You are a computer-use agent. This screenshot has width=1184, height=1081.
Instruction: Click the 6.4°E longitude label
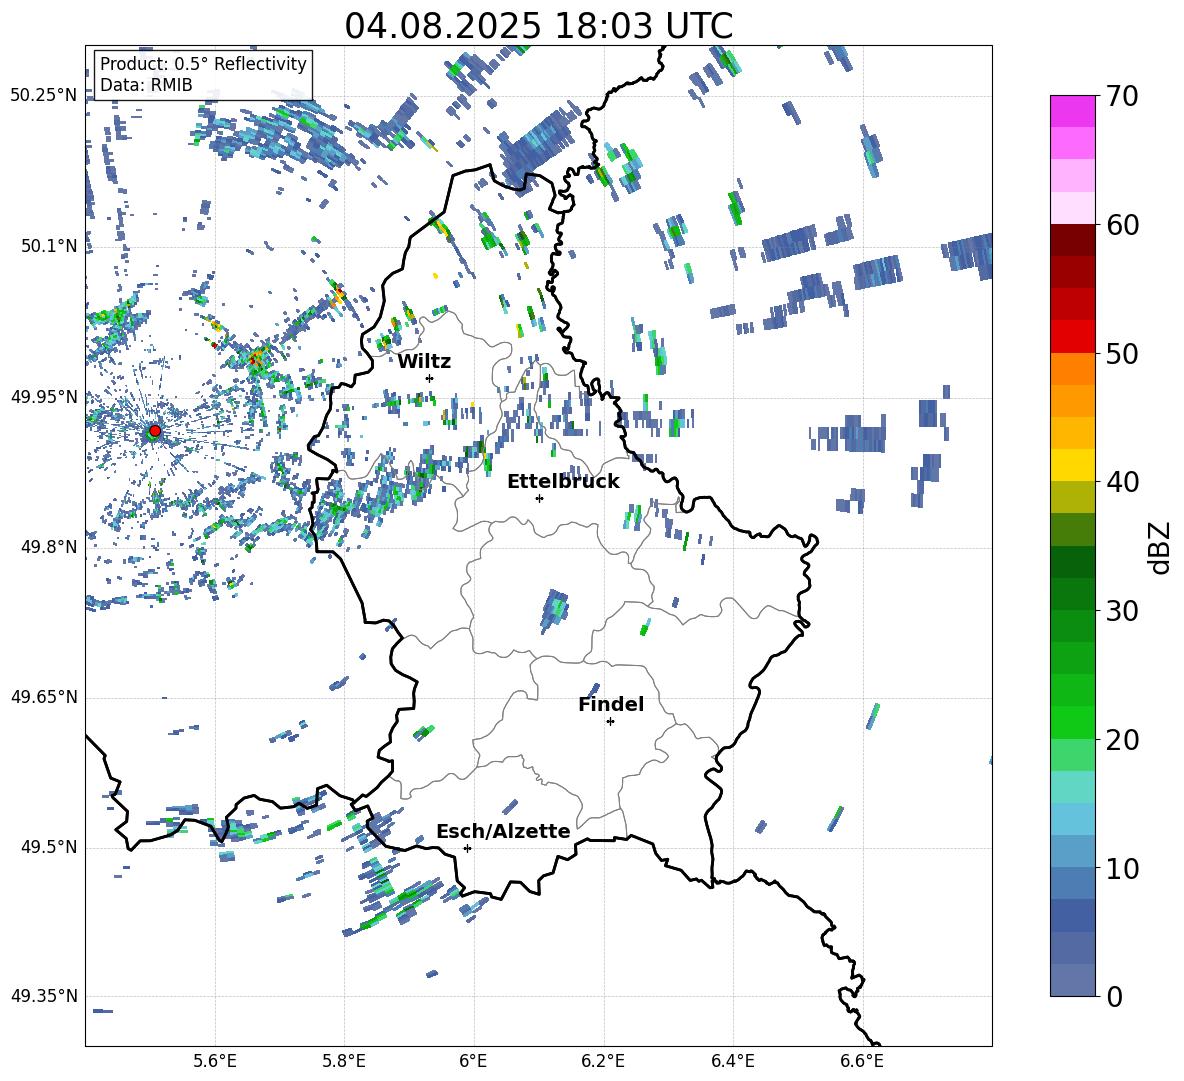[732, 1061]
